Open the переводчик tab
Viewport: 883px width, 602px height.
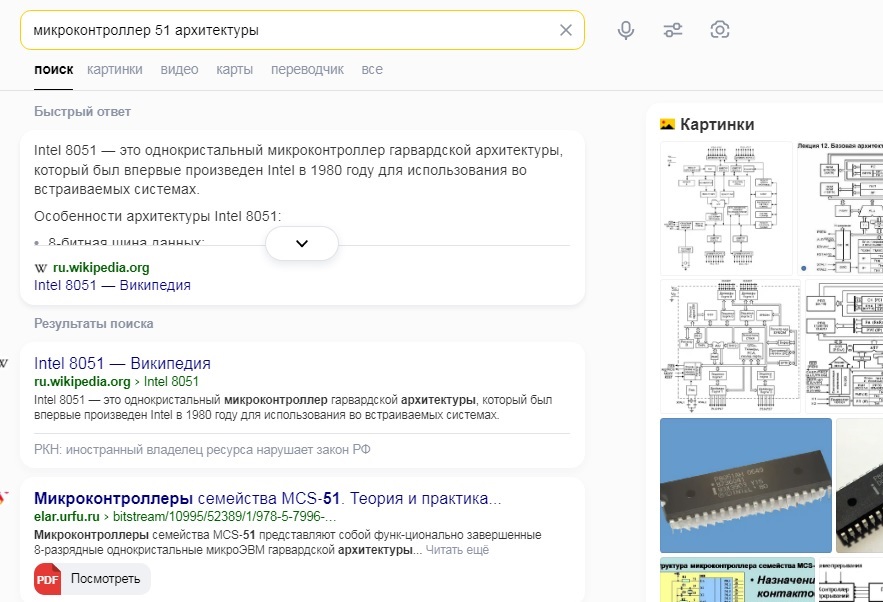tap(307, 69)
